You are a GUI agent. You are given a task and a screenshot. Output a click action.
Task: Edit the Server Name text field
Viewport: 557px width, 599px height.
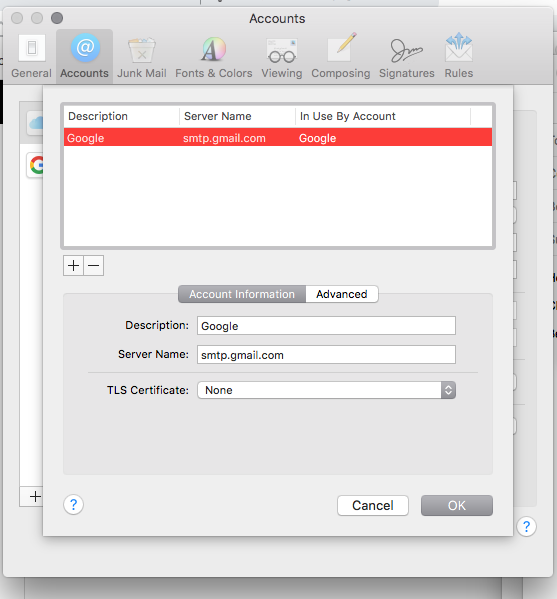326,355
